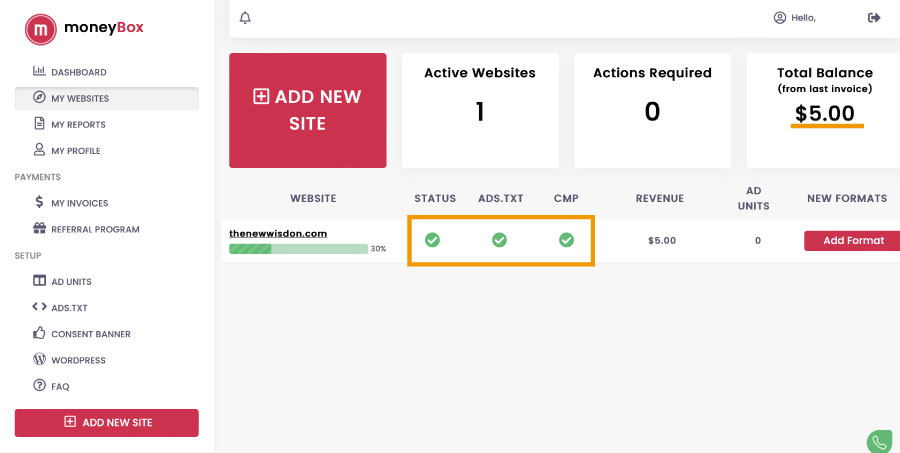
Task: Open My Reports page
Action: [107, 124]
